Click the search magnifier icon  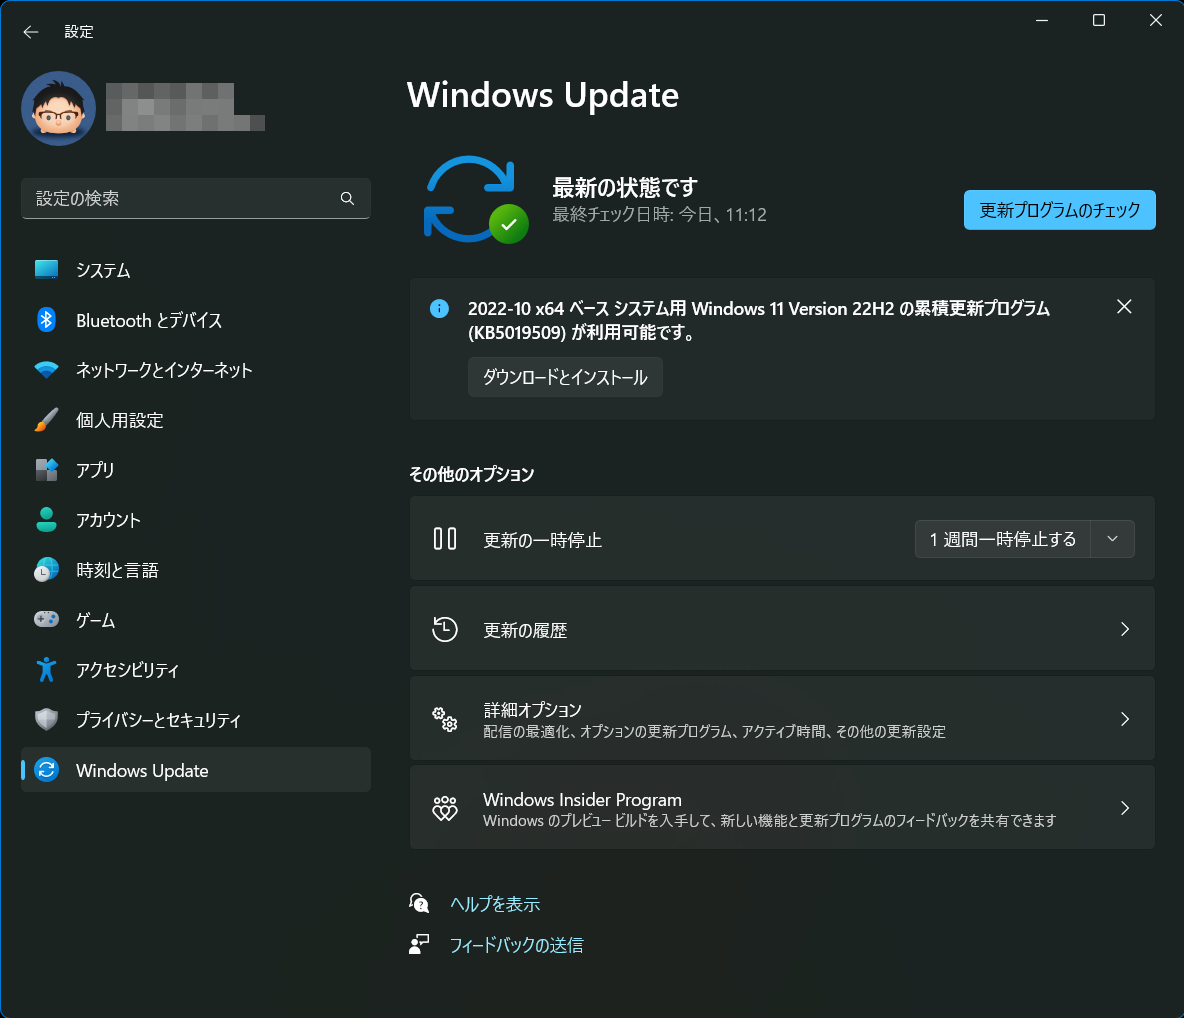point(347,199)
